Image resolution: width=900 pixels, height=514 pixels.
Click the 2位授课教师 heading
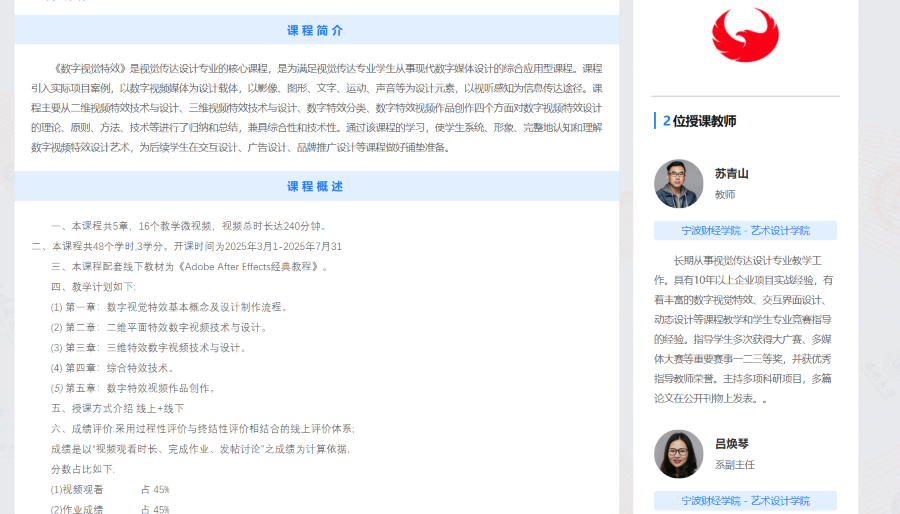pos(700,121)
